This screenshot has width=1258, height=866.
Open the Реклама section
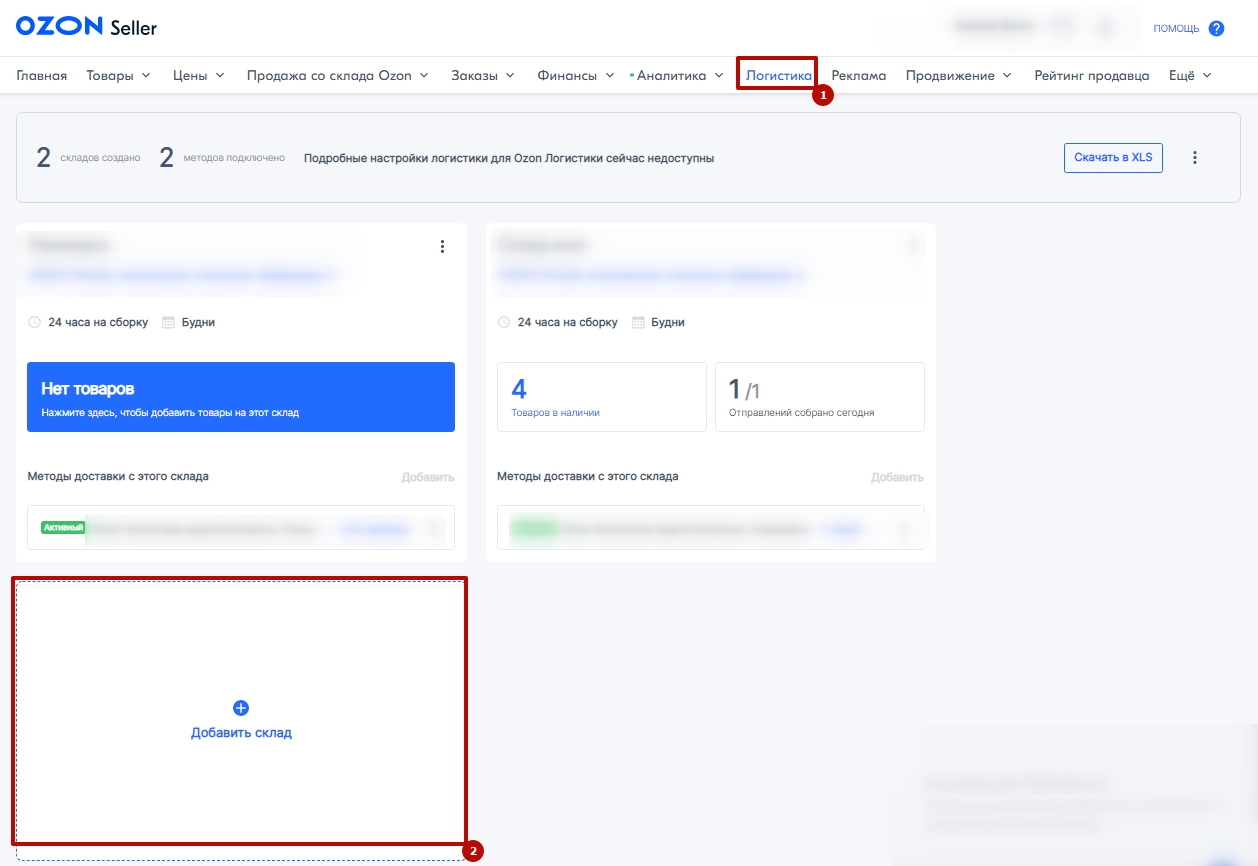[x=859, y=75]
